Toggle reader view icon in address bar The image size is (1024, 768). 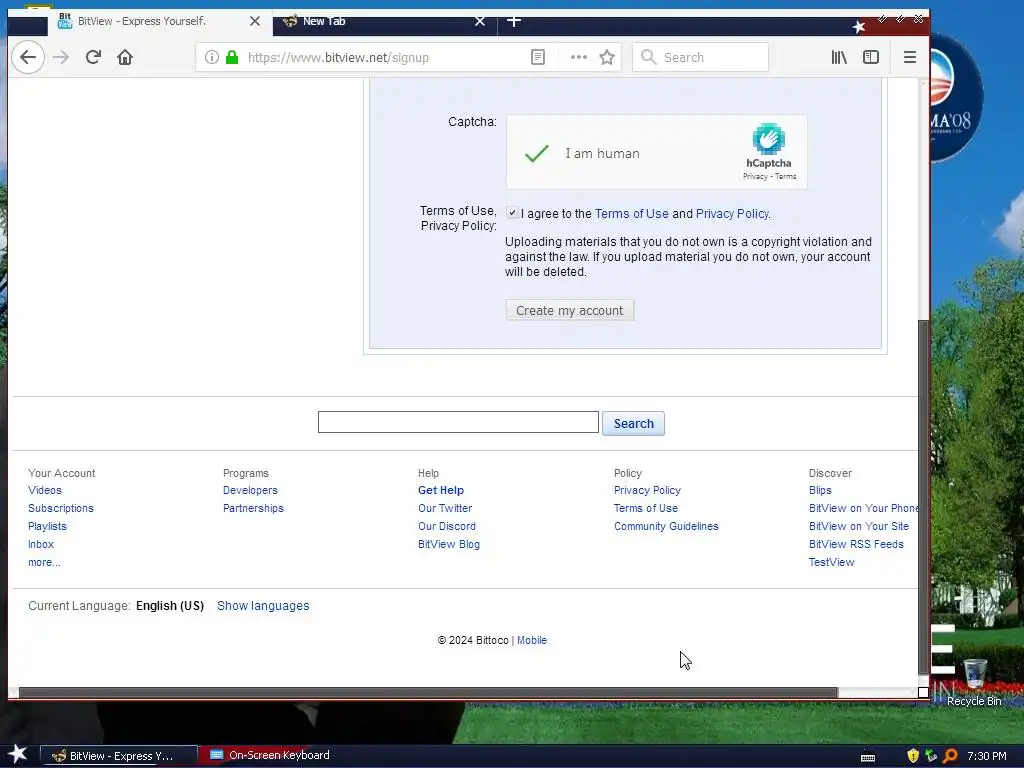(x=537, y=57)
